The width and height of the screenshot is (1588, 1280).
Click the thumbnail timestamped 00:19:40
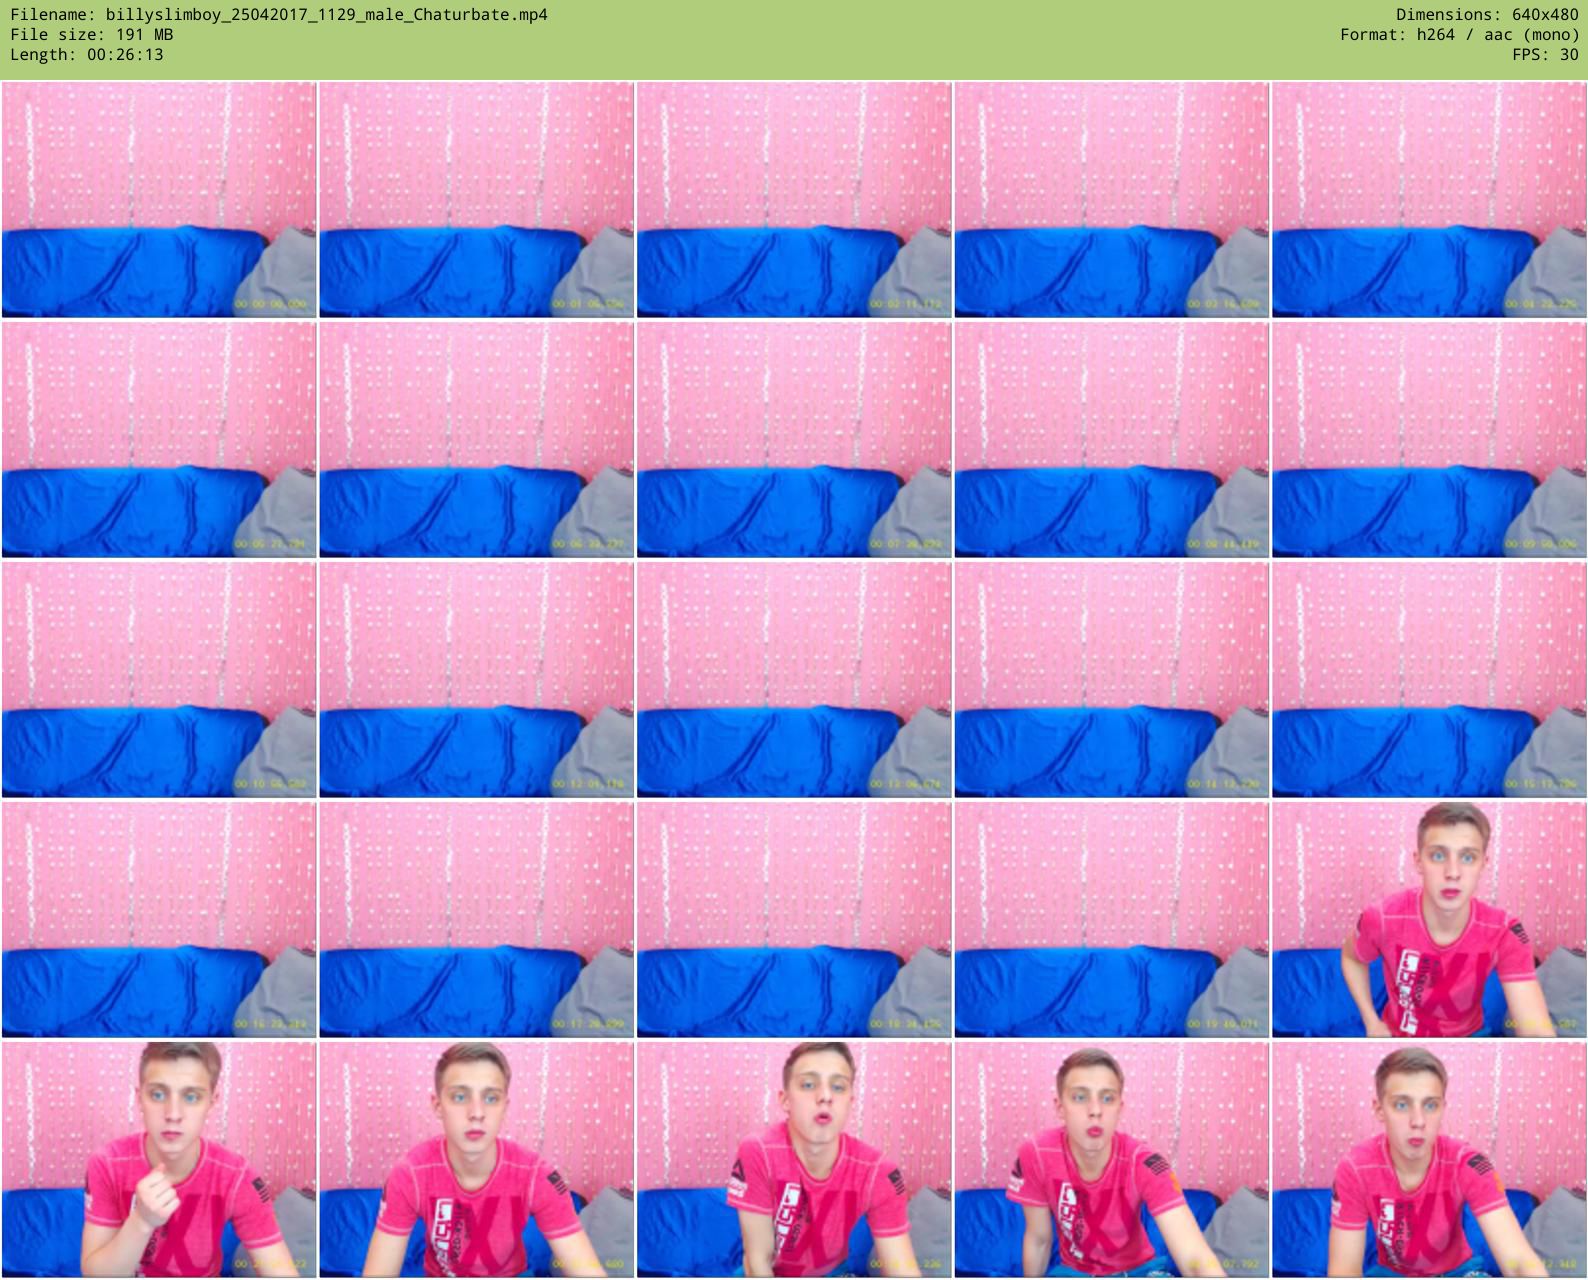1111,920
